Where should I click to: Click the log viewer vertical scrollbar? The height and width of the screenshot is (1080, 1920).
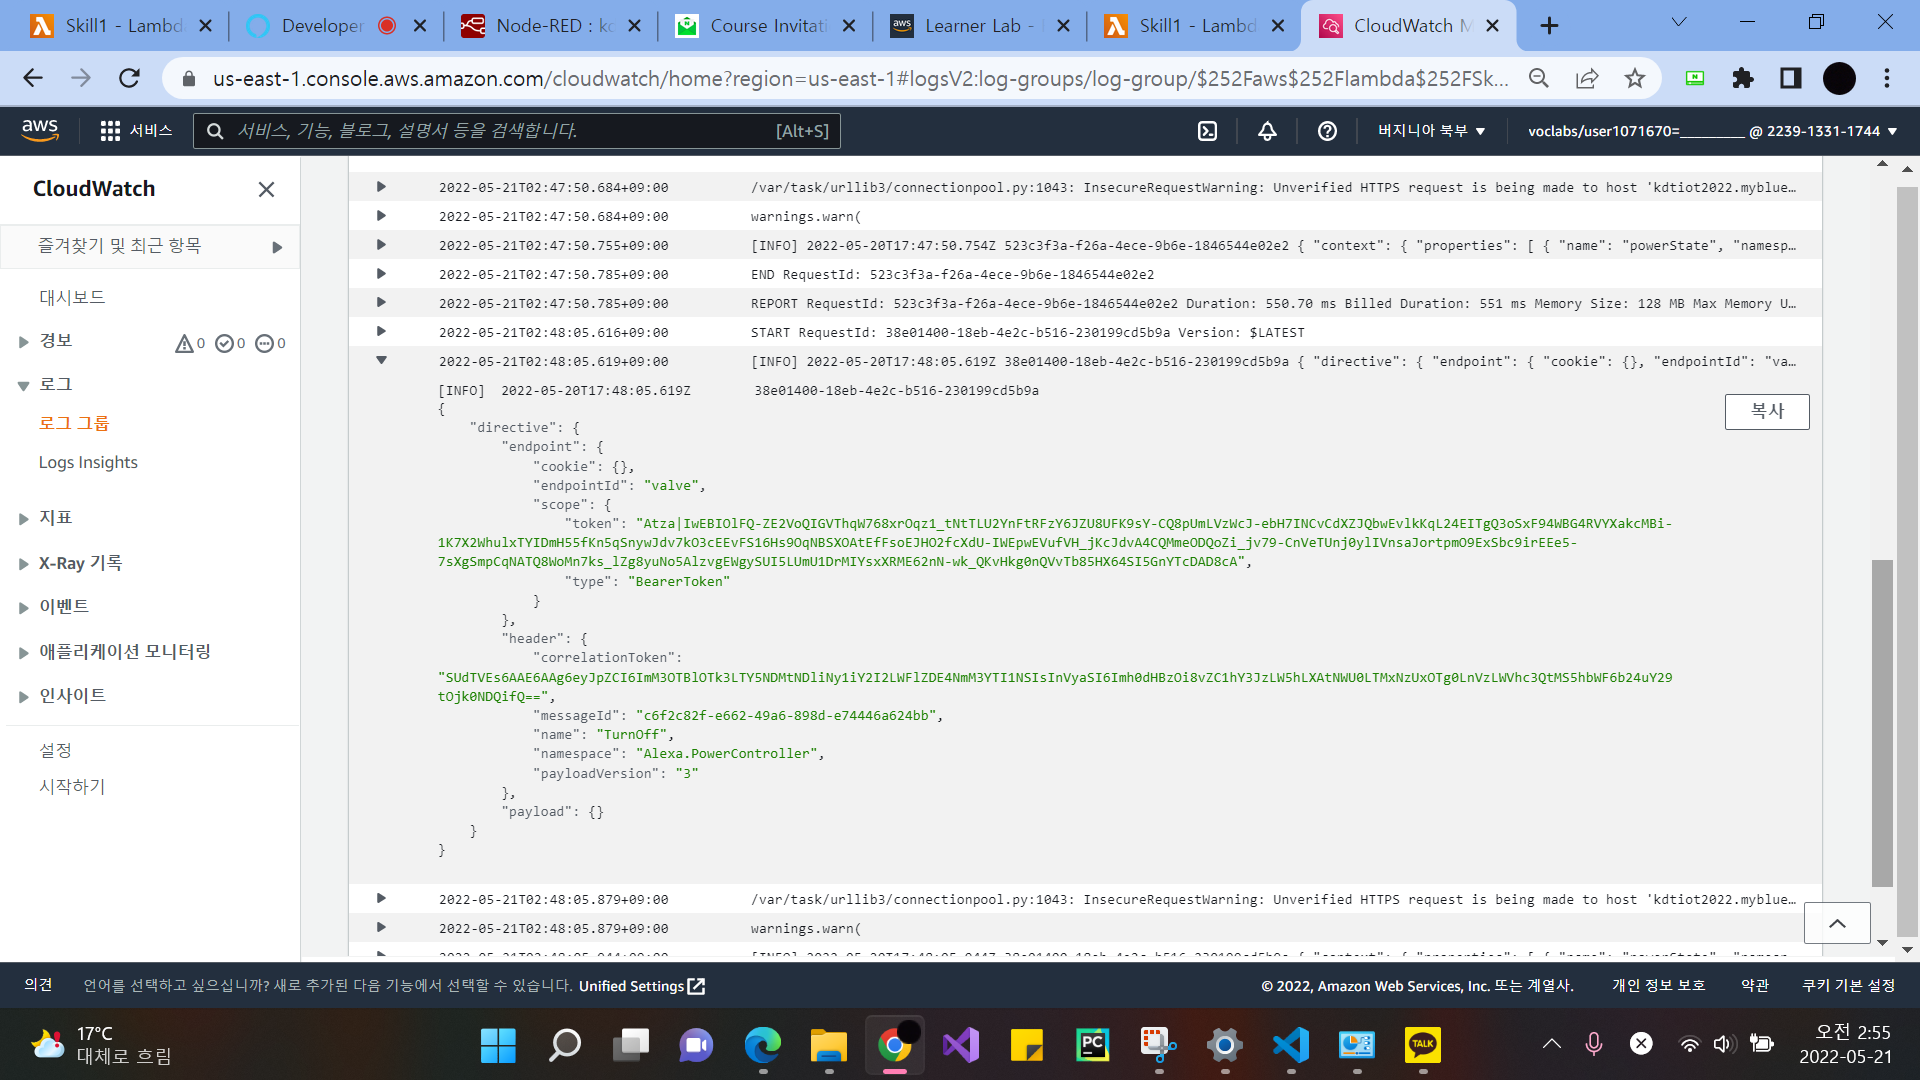[1882, 722]
